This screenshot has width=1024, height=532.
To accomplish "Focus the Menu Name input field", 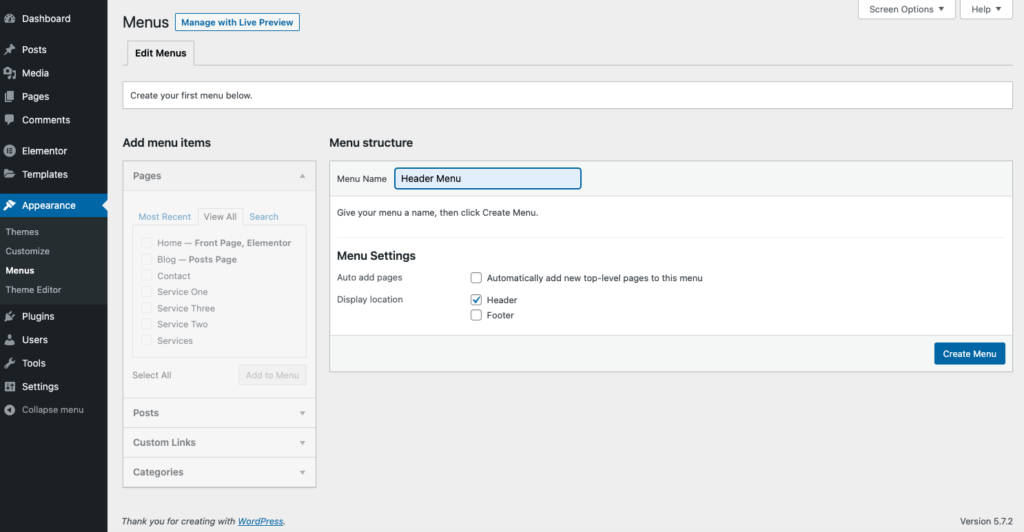I will (x=487, y=179).
